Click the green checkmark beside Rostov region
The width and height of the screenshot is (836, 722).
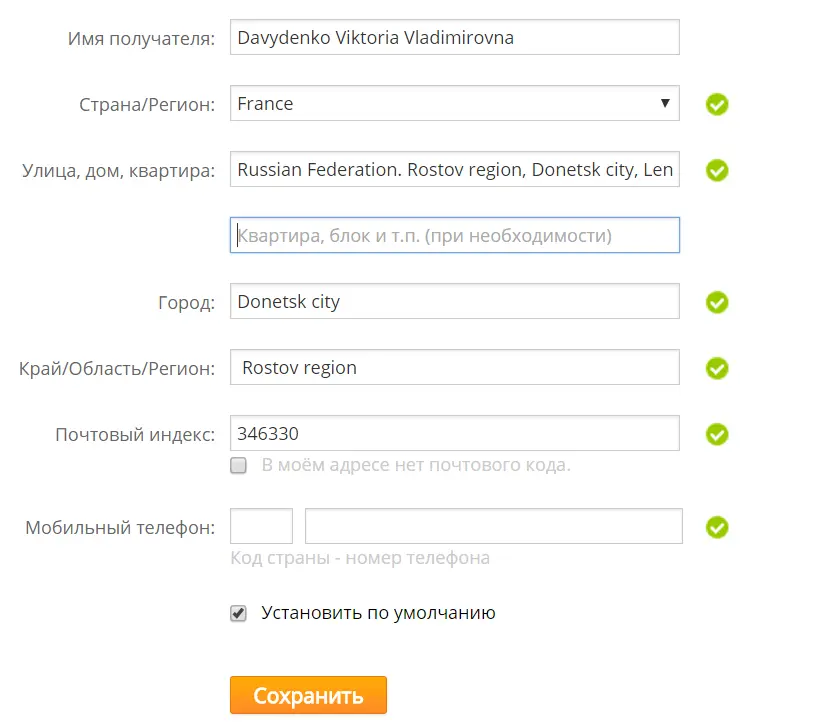717,368
